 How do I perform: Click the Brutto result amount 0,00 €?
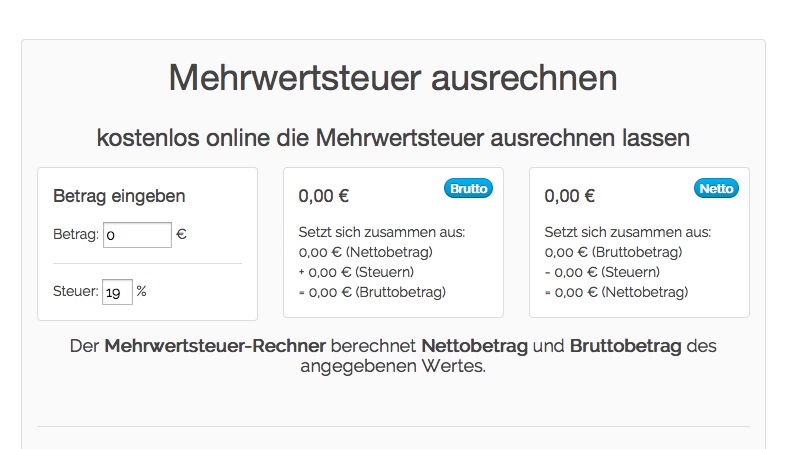click(x=323, y=196)
